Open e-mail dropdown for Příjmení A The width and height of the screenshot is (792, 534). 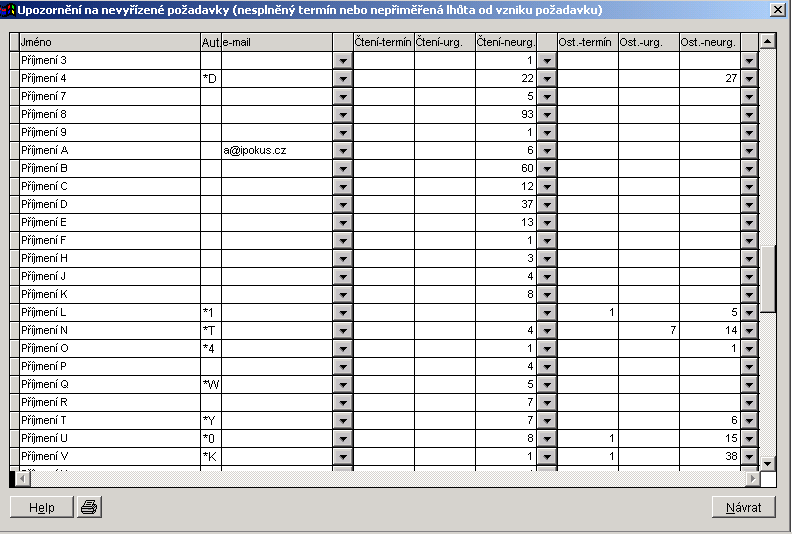pyautogui.click(x=342, y=150)
